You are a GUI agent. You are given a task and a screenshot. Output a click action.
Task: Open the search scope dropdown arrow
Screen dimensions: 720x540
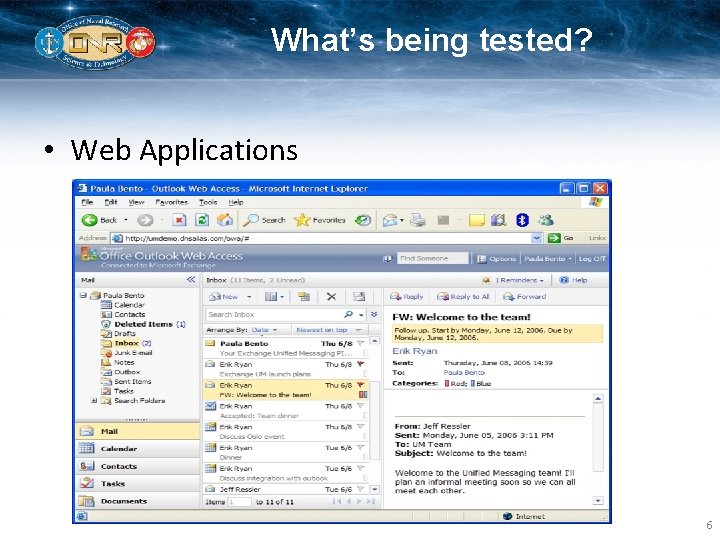point(361,315)
